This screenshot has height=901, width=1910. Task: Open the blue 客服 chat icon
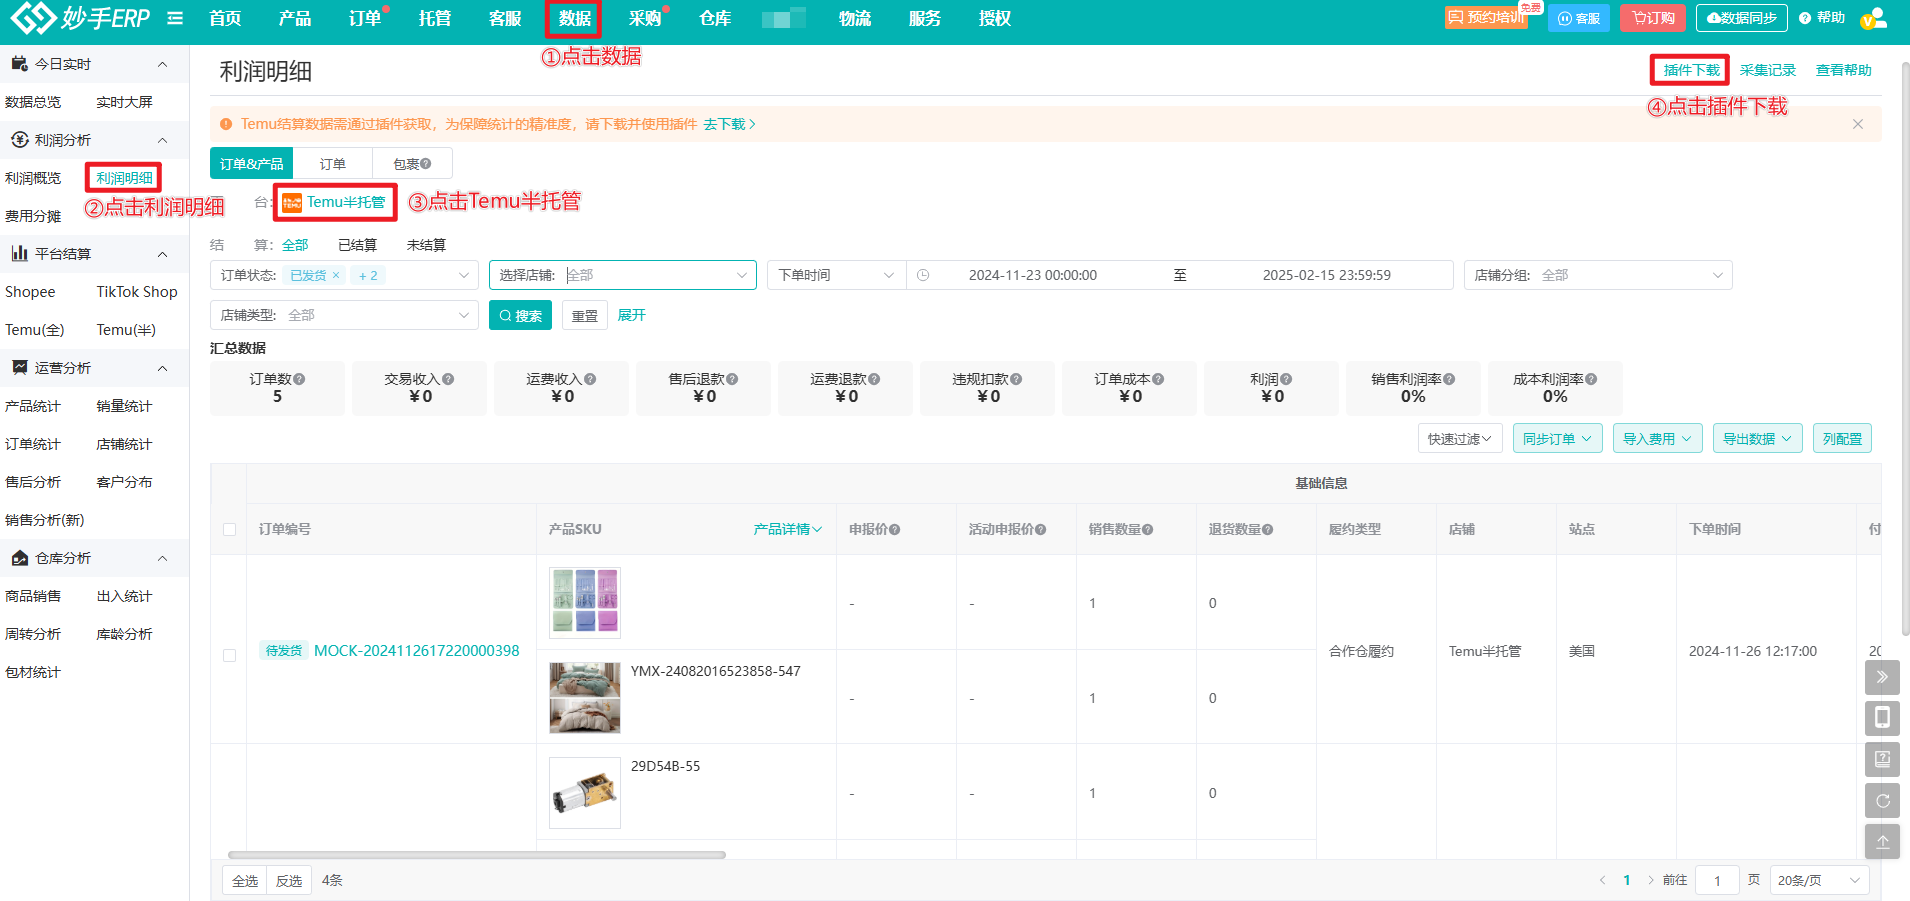coord(1578,18)
